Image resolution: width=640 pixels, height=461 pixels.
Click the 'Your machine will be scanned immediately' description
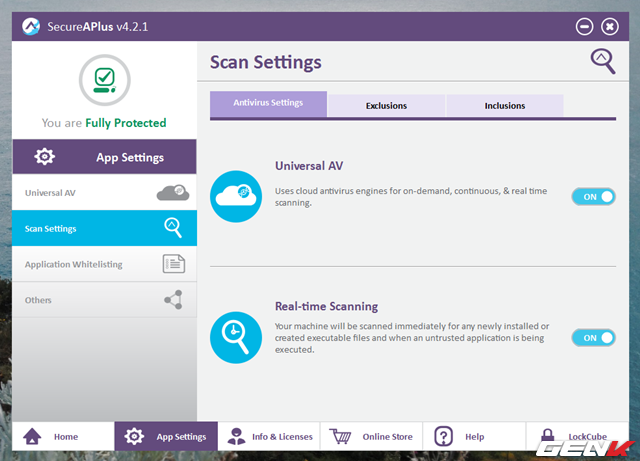[412, 338]
